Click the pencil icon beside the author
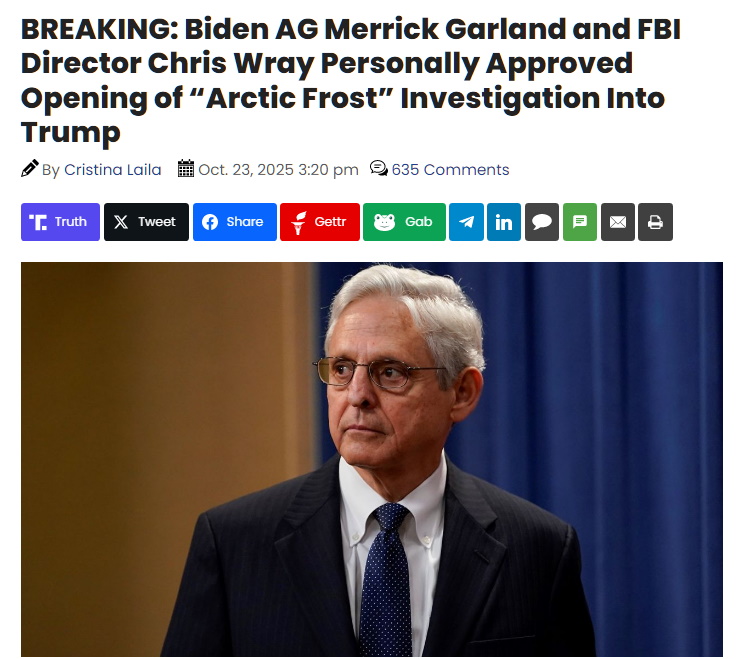Screen dimensions: 738x659 click(30, 169)
